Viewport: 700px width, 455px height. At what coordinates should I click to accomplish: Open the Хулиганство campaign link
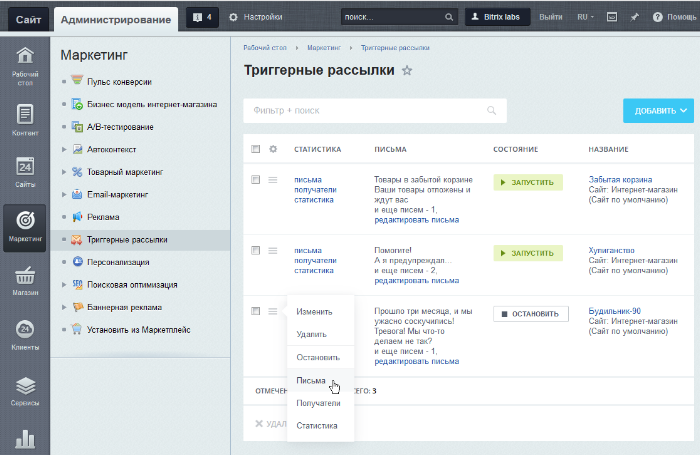(x=611, y=250)
